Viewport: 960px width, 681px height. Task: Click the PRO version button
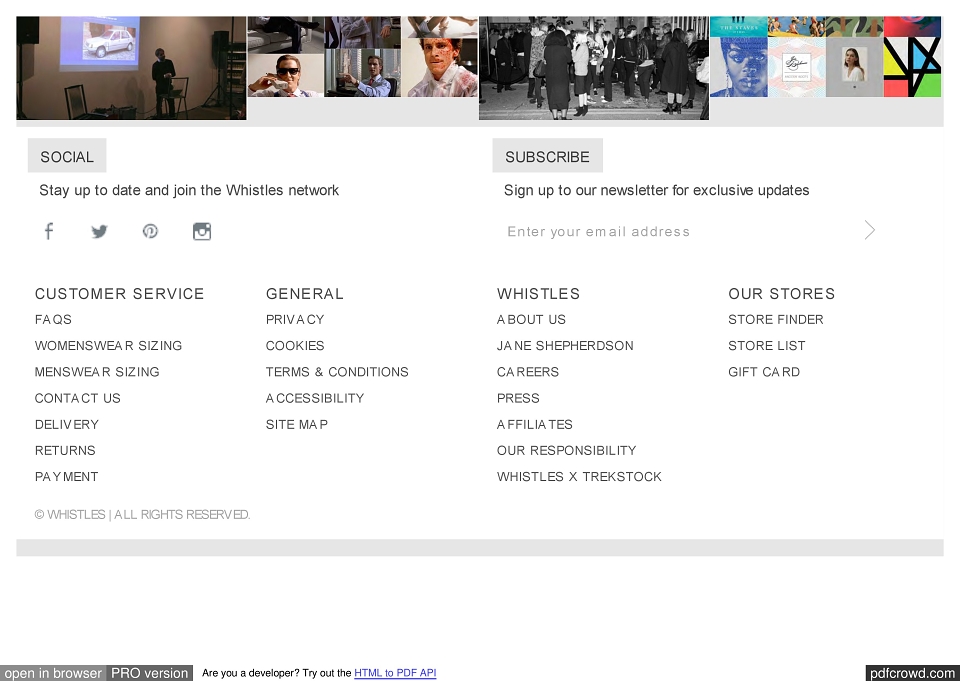pos(149,673)
